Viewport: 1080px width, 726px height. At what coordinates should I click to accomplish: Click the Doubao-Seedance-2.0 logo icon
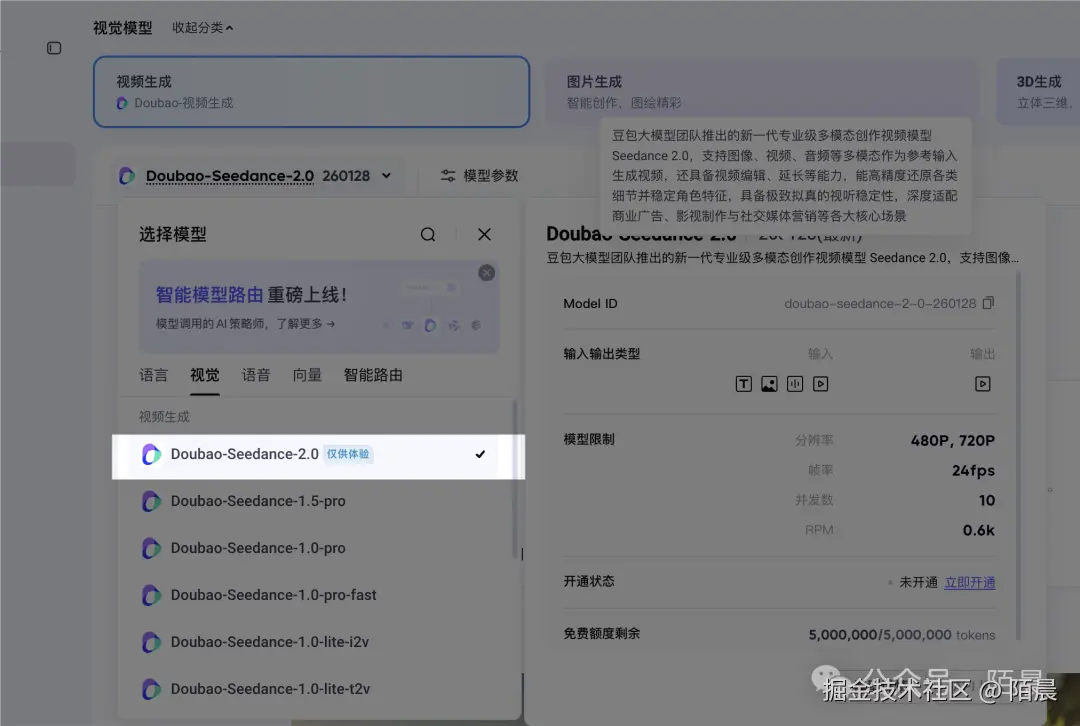tap(127, 175)
